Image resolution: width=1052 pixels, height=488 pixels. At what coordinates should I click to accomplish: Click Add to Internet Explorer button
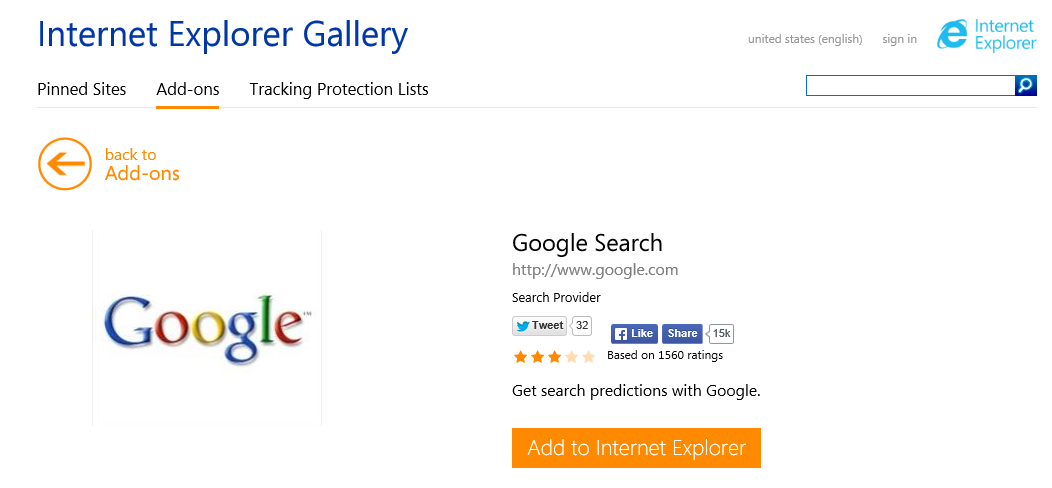pyautogui.click(x=636, y=448)
